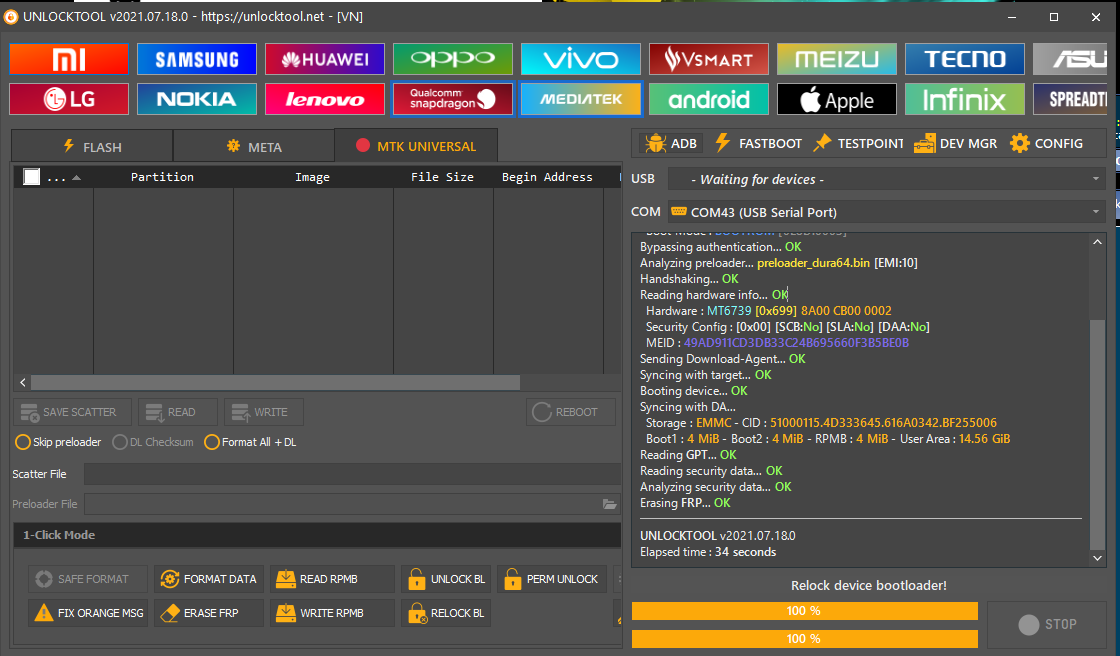Open the ADB bug icon tab
Viewport: 1120px width, 656px height.
[671, 144]
